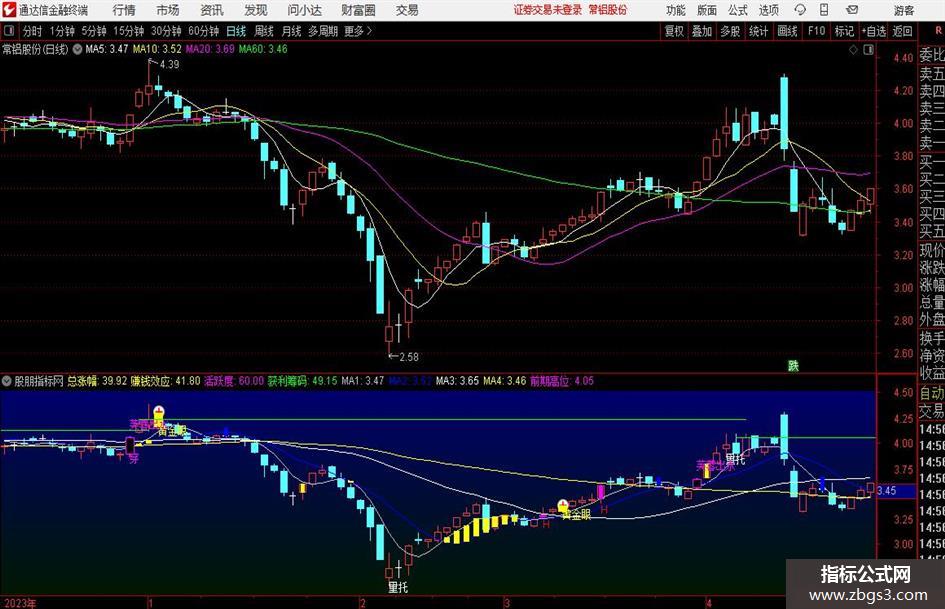Click the 常铝股份 stock name link
This screenshot has height=609, width=945.
608,10
